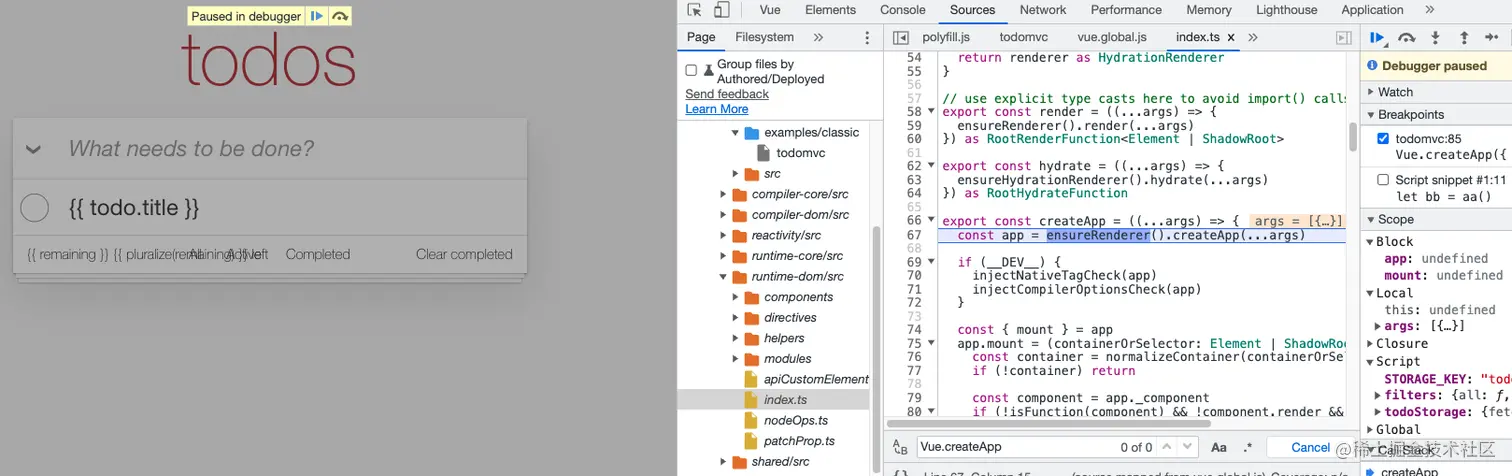
Task: Step over next function call in DevTools
Action: [x=1406, y=38]
